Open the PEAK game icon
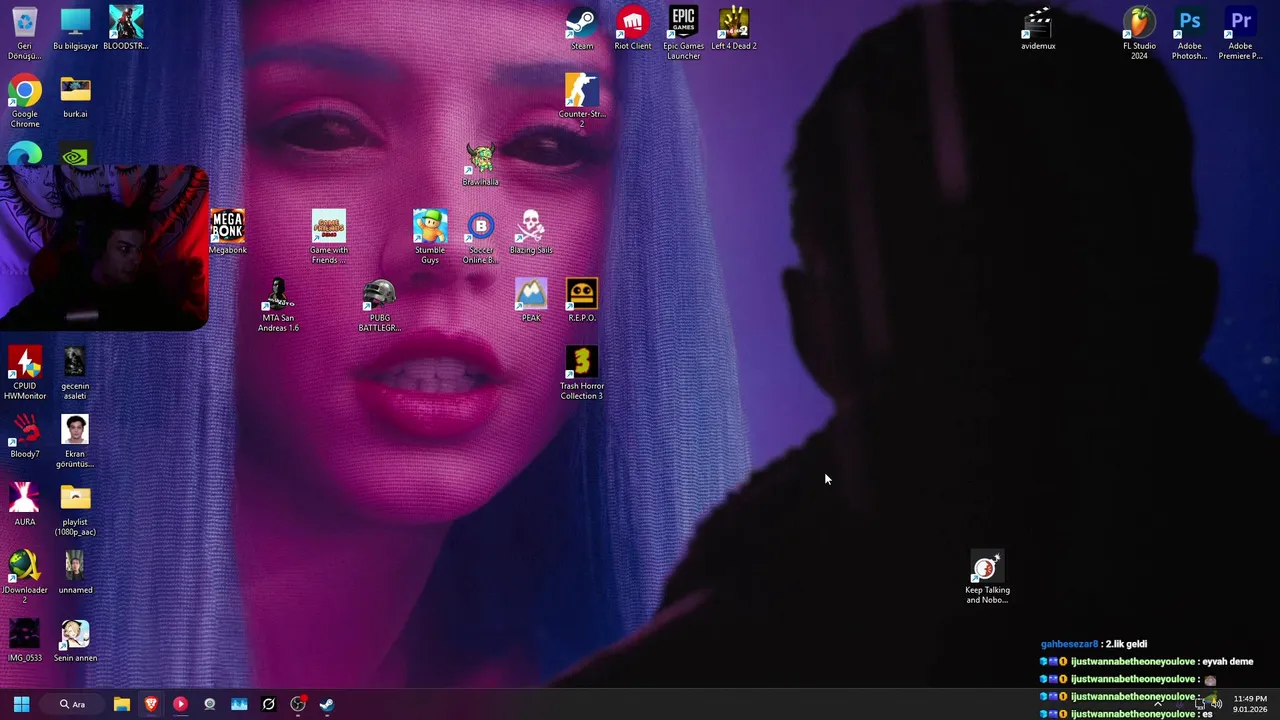The width and height of the screenshot is (1280, 720). pyautogui.click(x=530, y=300)
